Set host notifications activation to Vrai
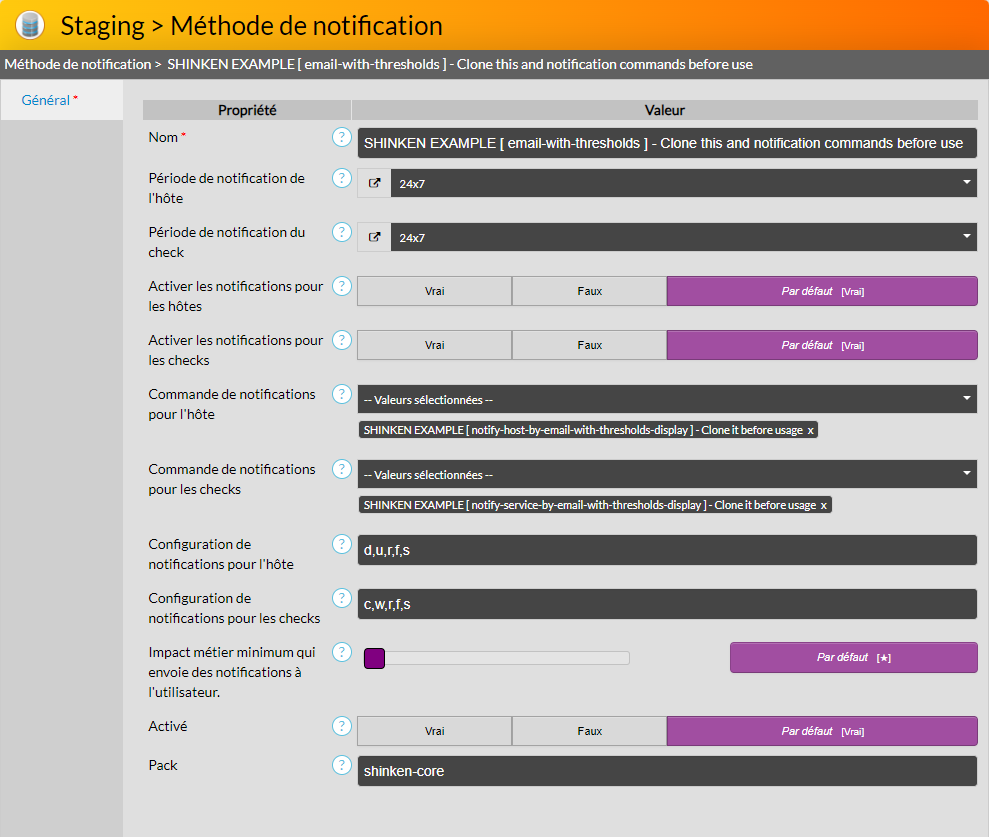The height and width of the screenshot is (837, 989). (x=434, y=291)
